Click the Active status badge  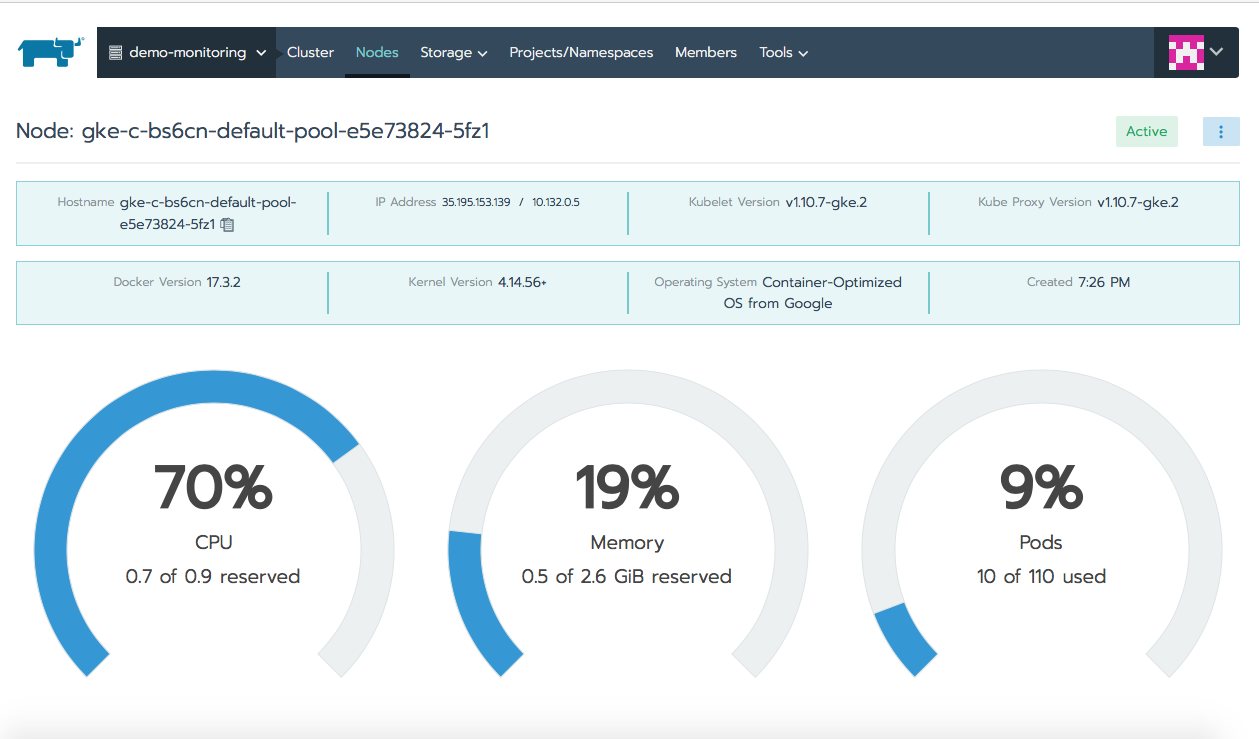[1147, 131]
